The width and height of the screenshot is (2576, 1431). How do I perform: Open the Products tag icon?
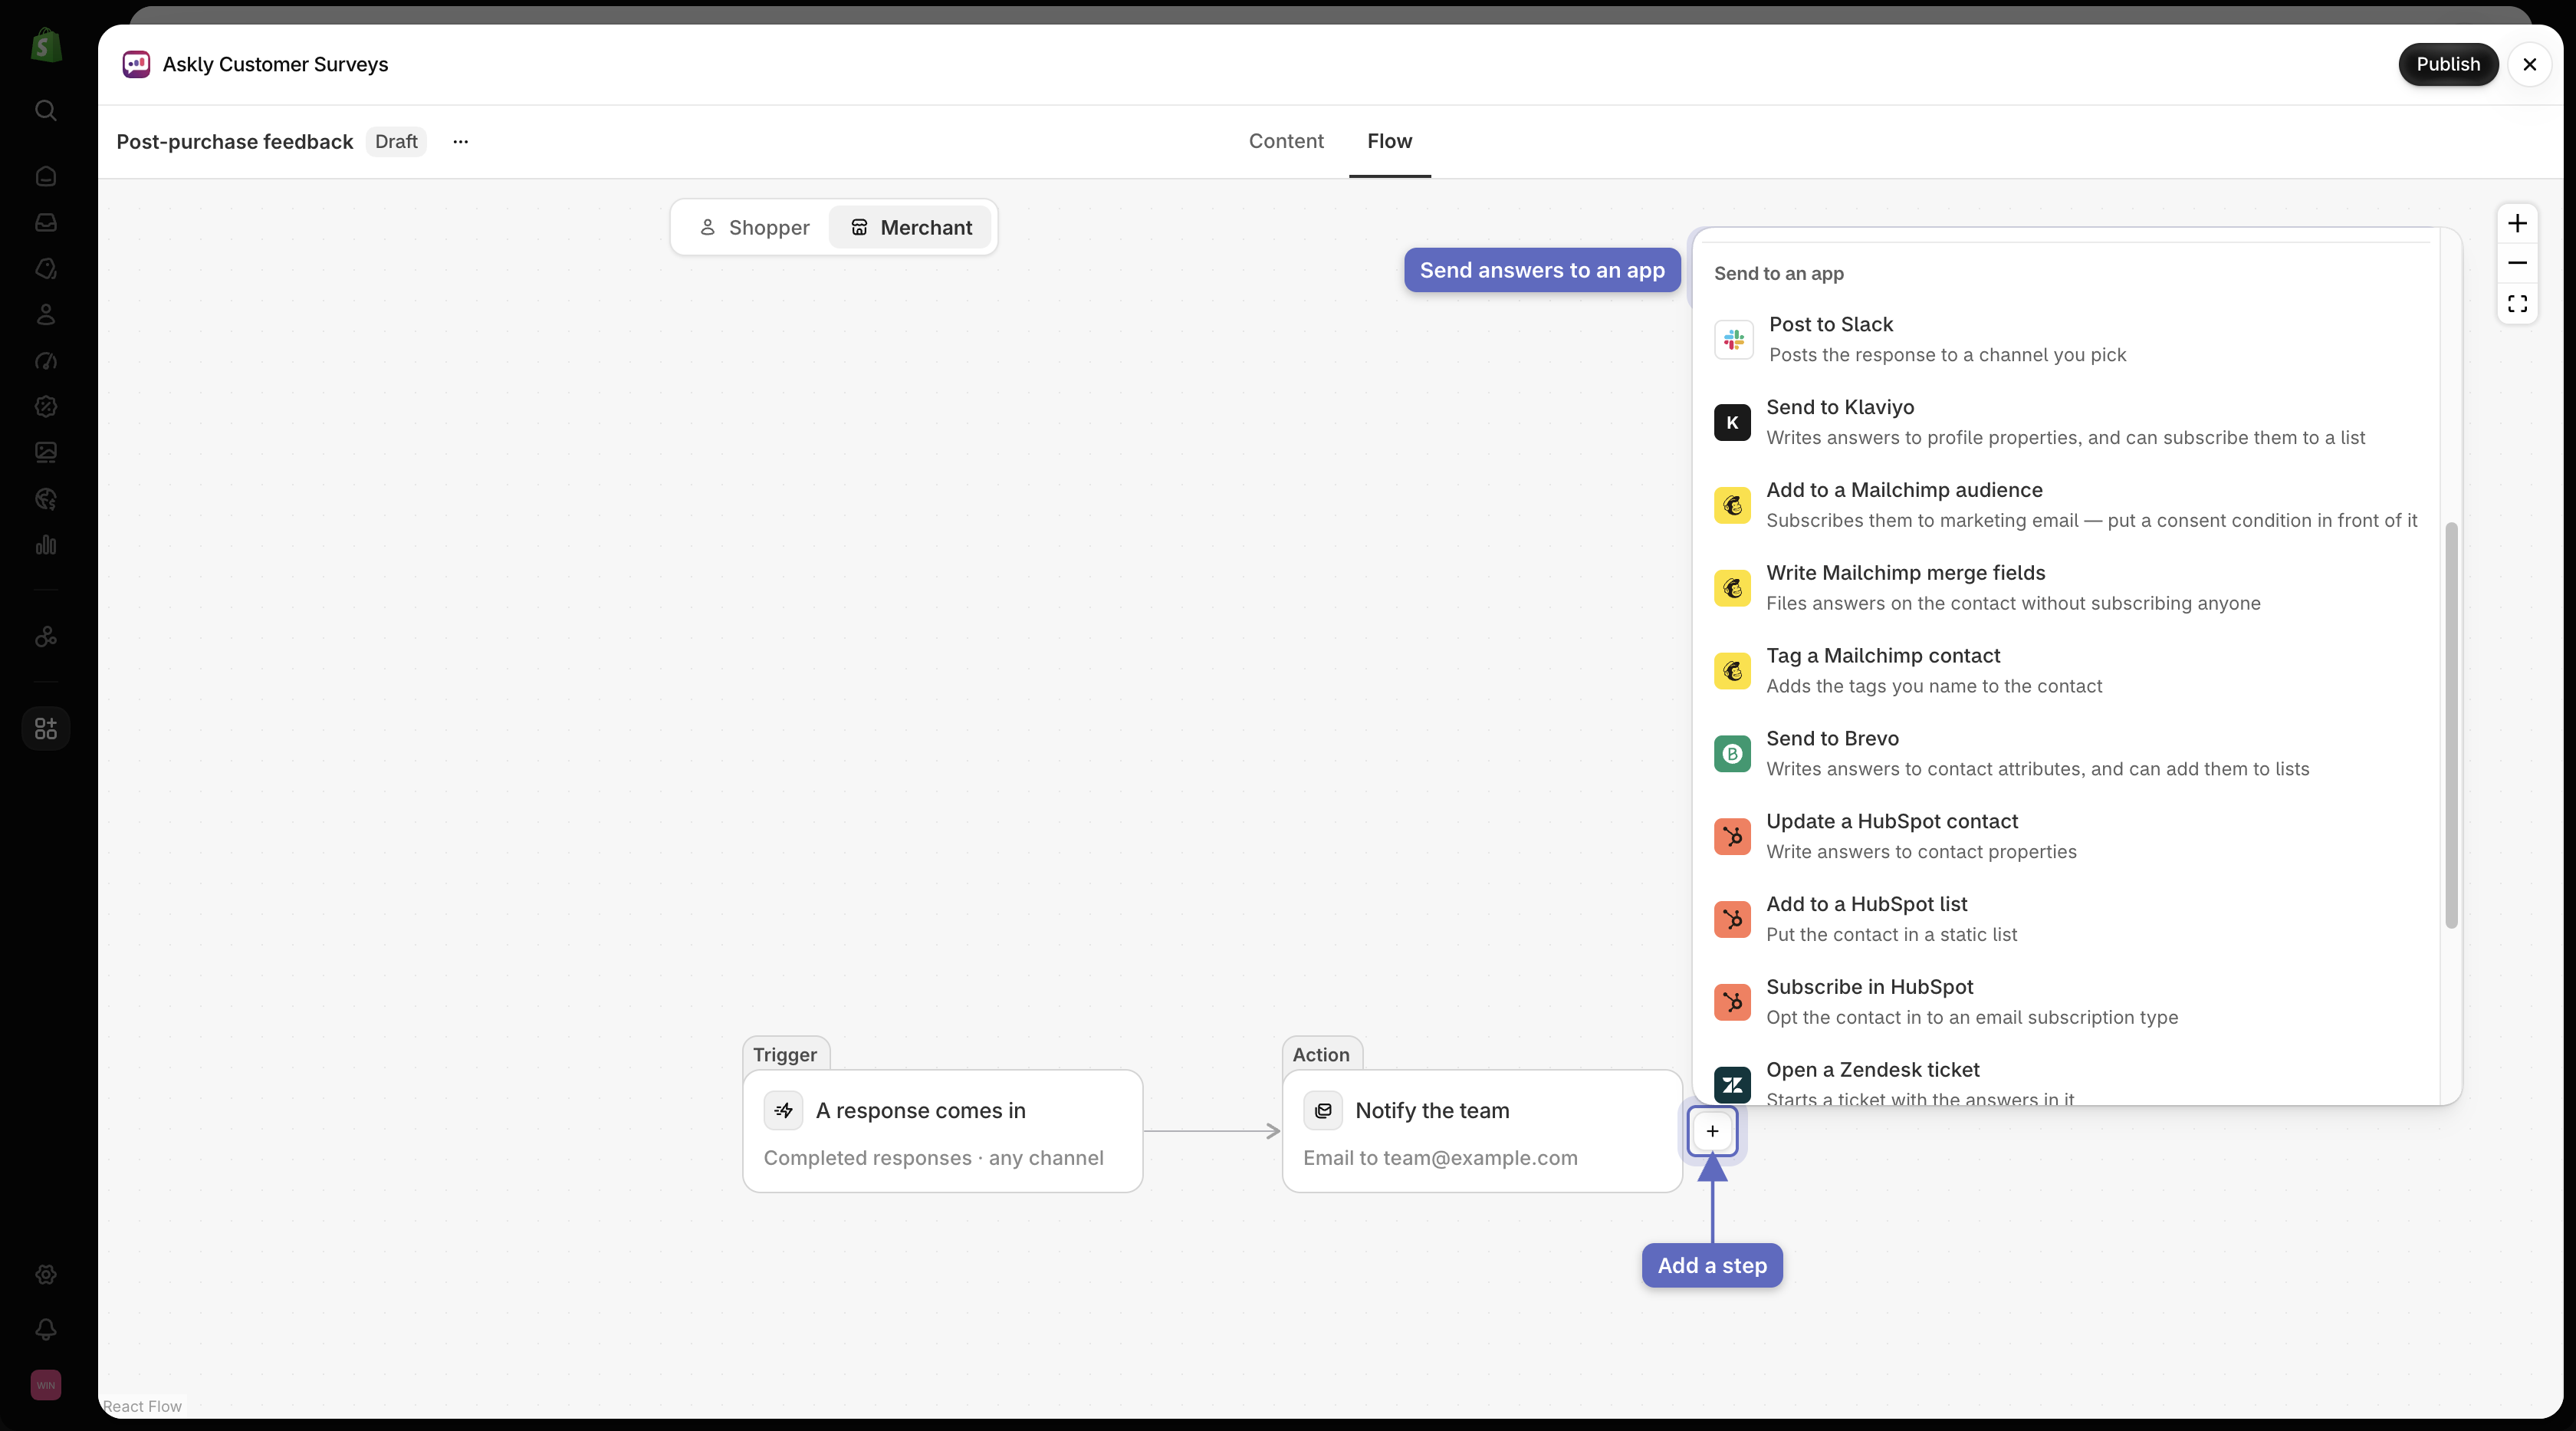46,268
